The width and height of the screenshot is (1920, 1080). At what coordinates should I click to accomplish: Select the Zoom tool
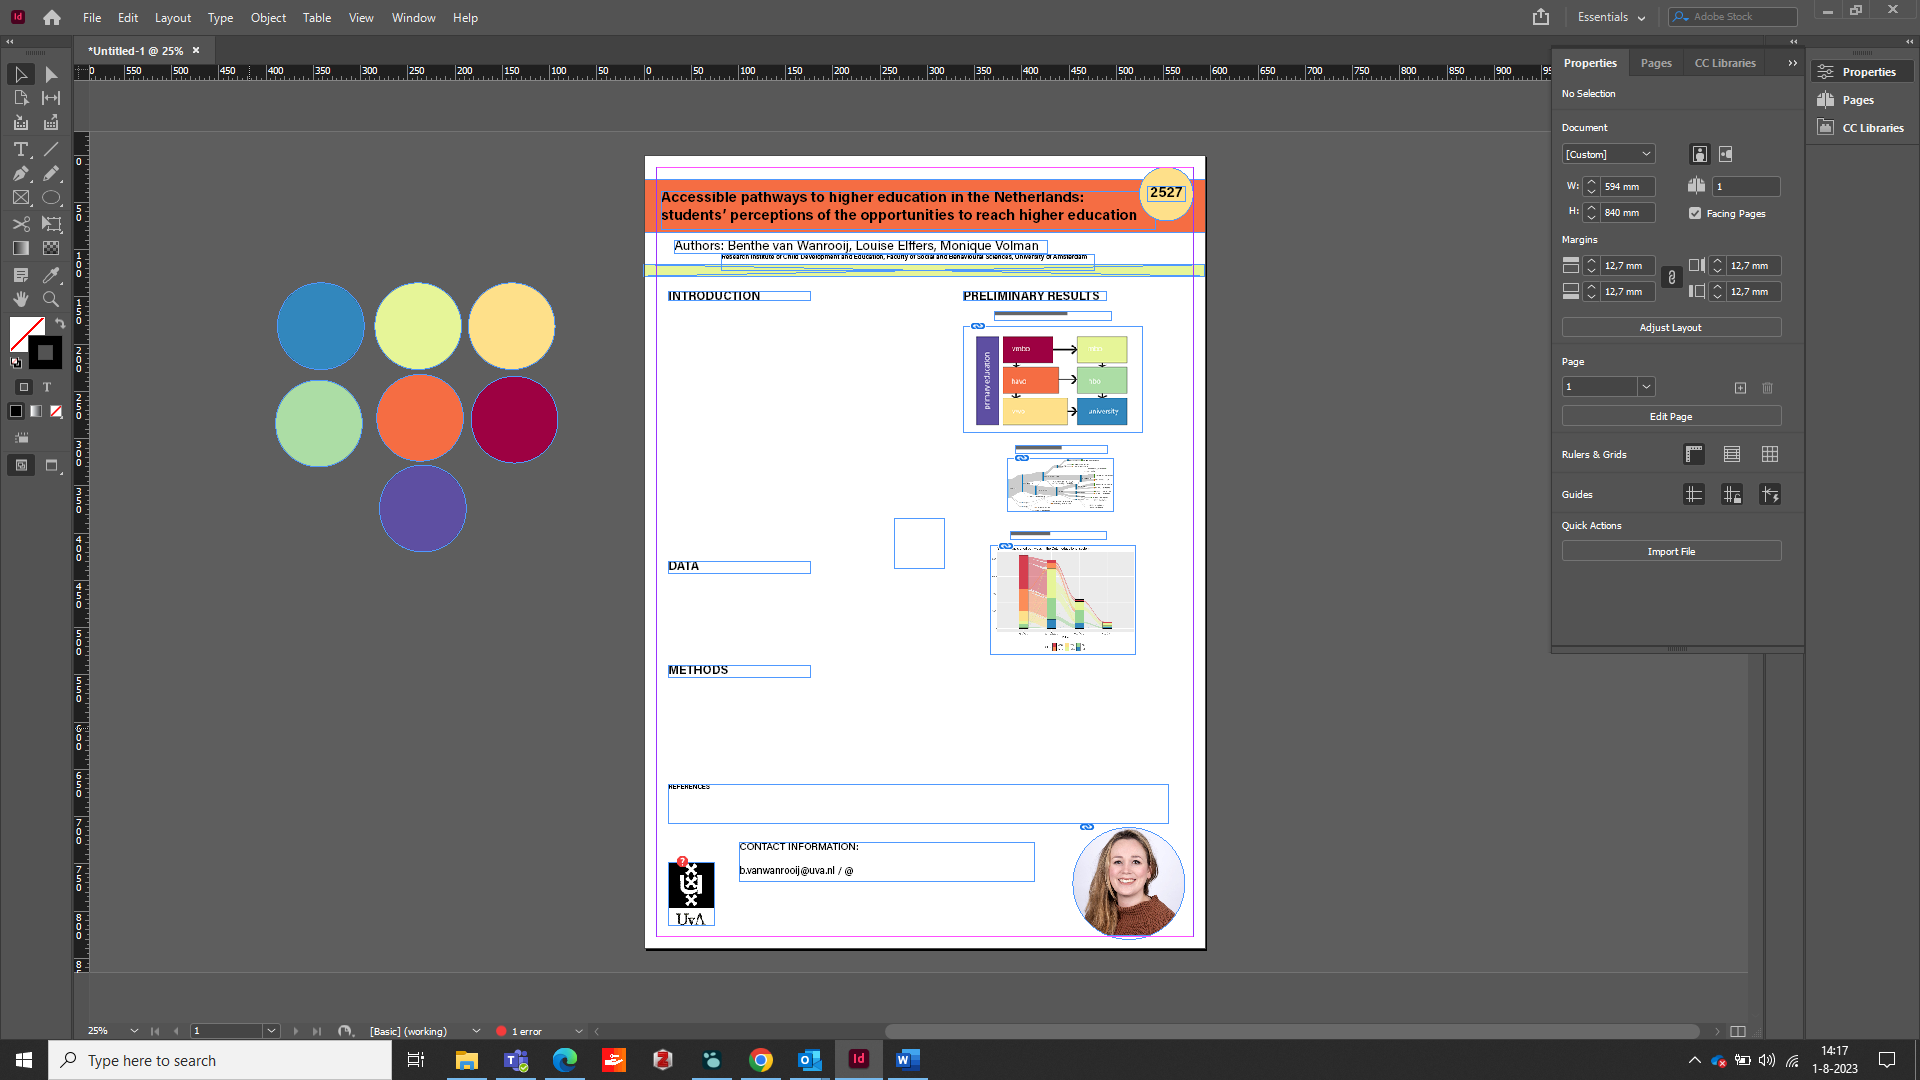[51, 299]
